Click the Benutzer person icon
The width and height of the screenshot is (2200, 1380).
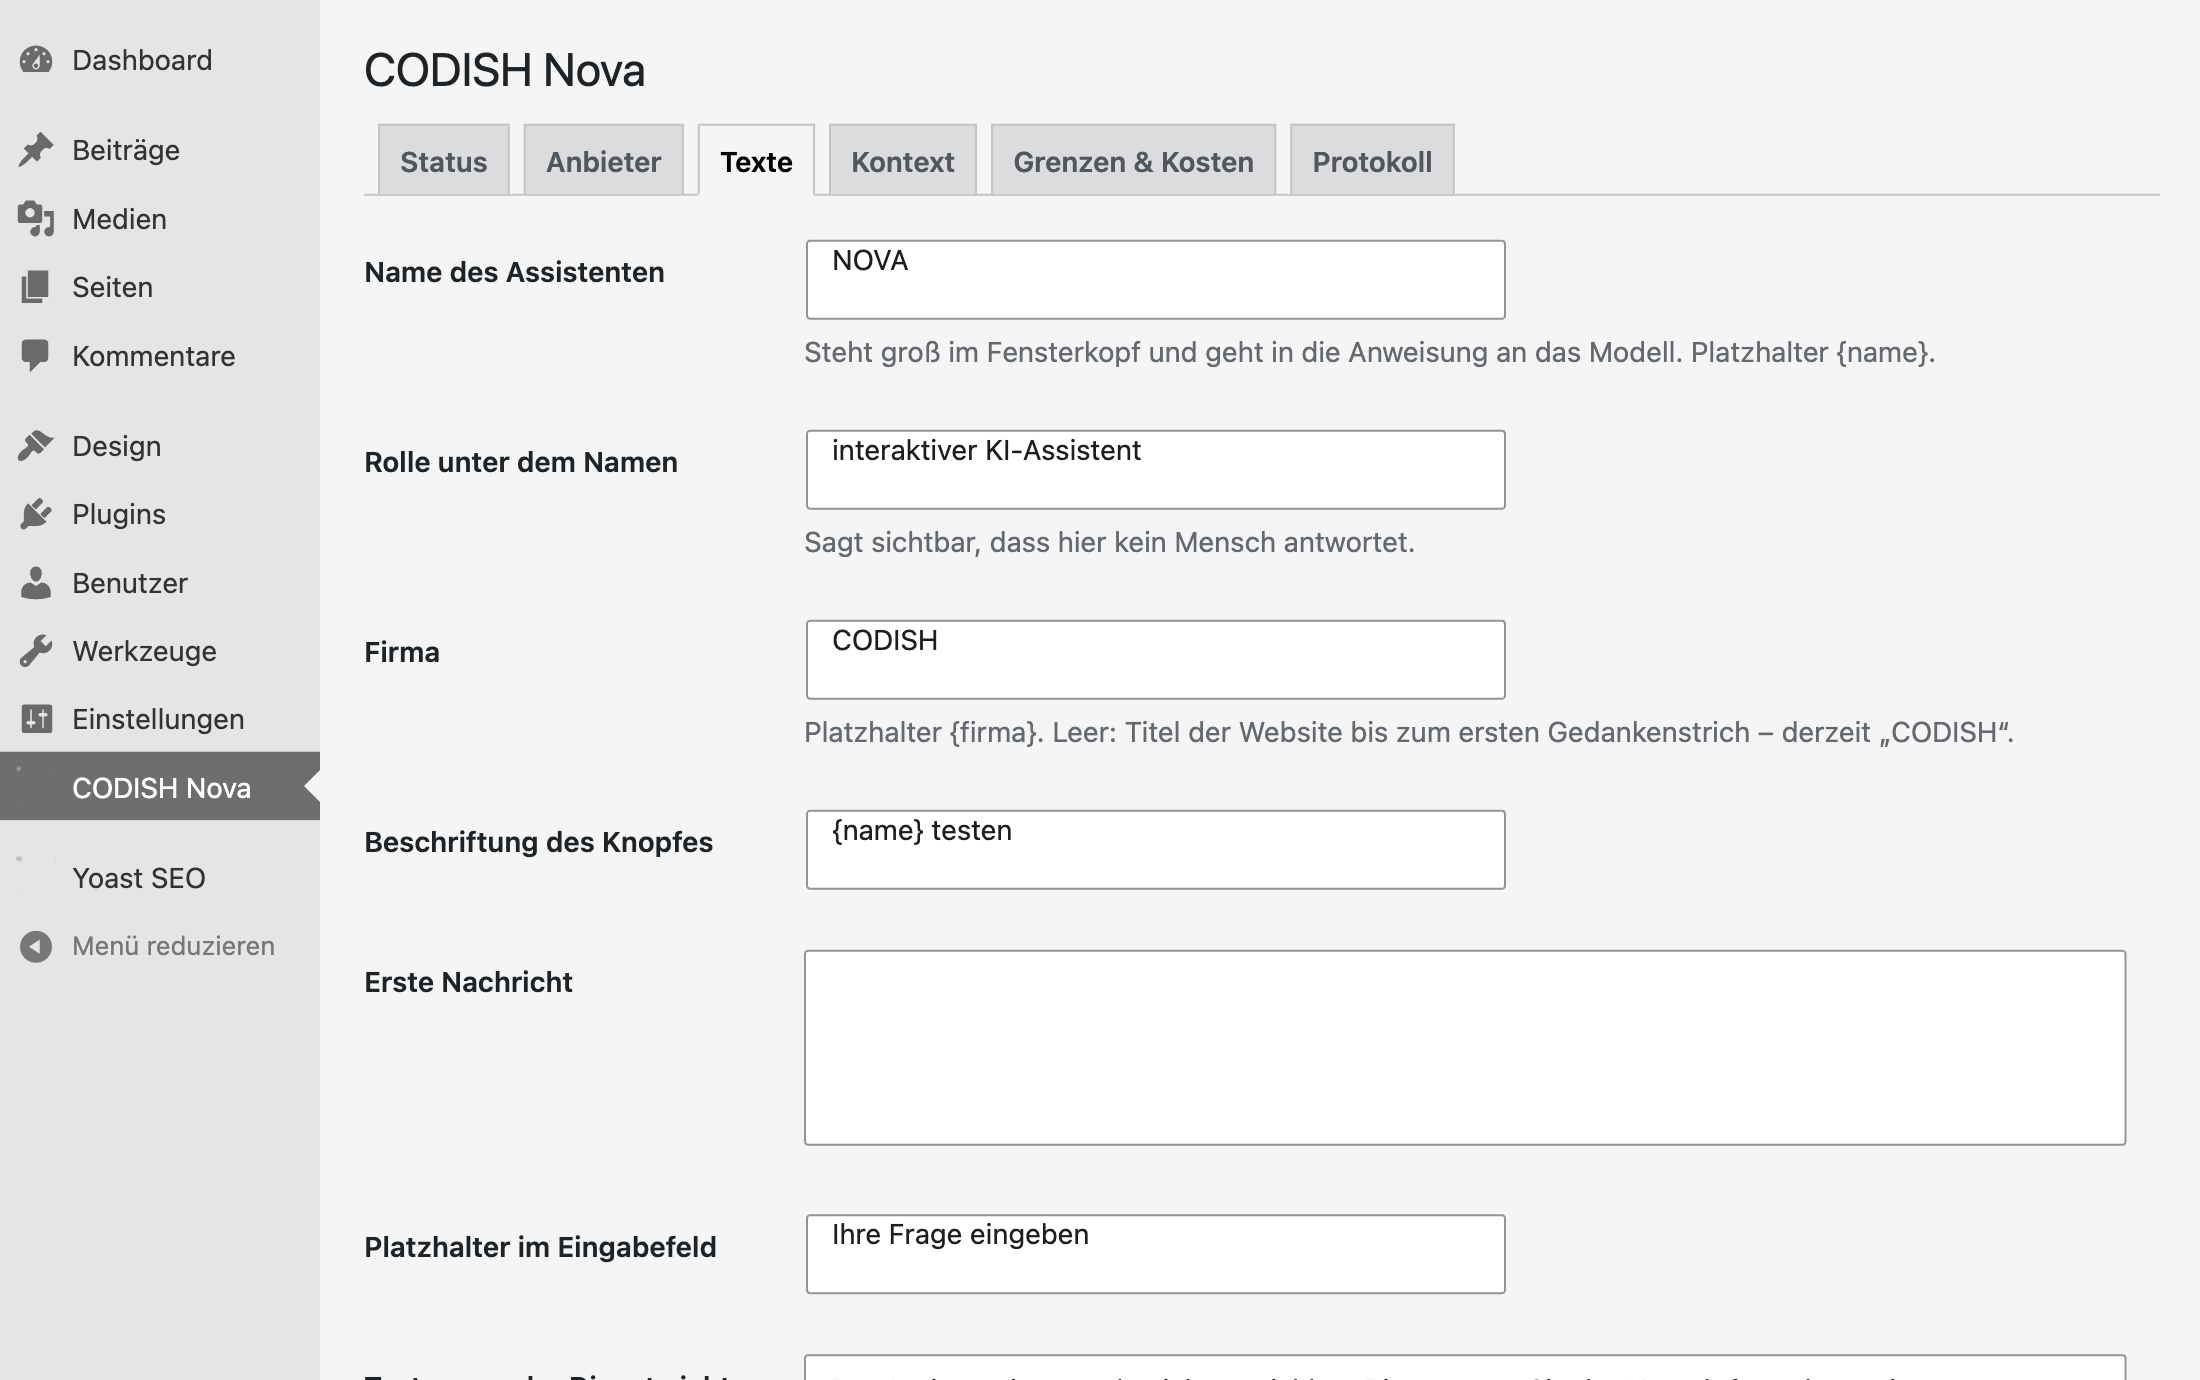click(36, 583)
